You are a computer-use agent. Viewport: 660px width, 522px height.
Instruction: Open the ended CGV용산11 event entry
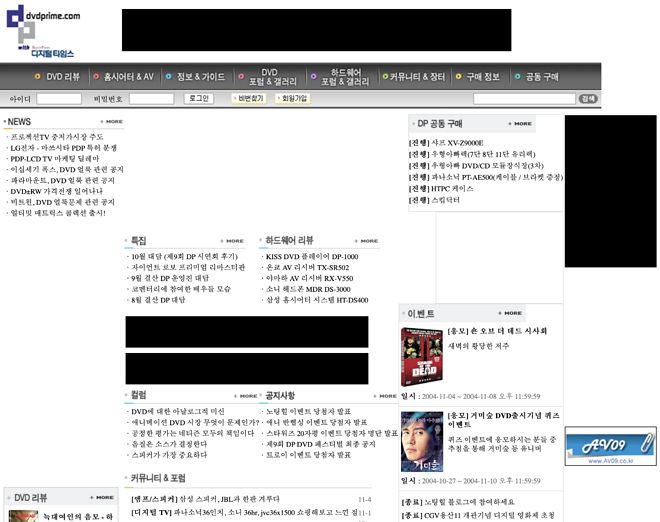tap(478, 515)
